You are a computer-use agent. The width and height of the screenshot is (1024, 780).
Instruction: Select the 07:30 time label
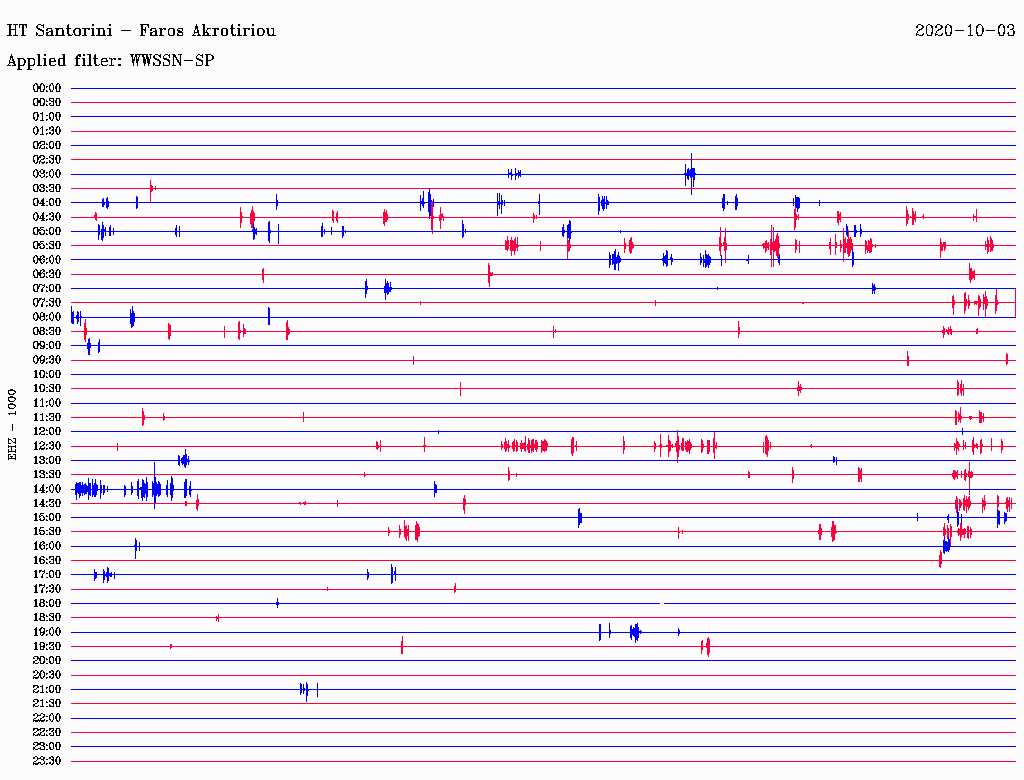point(46,303)
